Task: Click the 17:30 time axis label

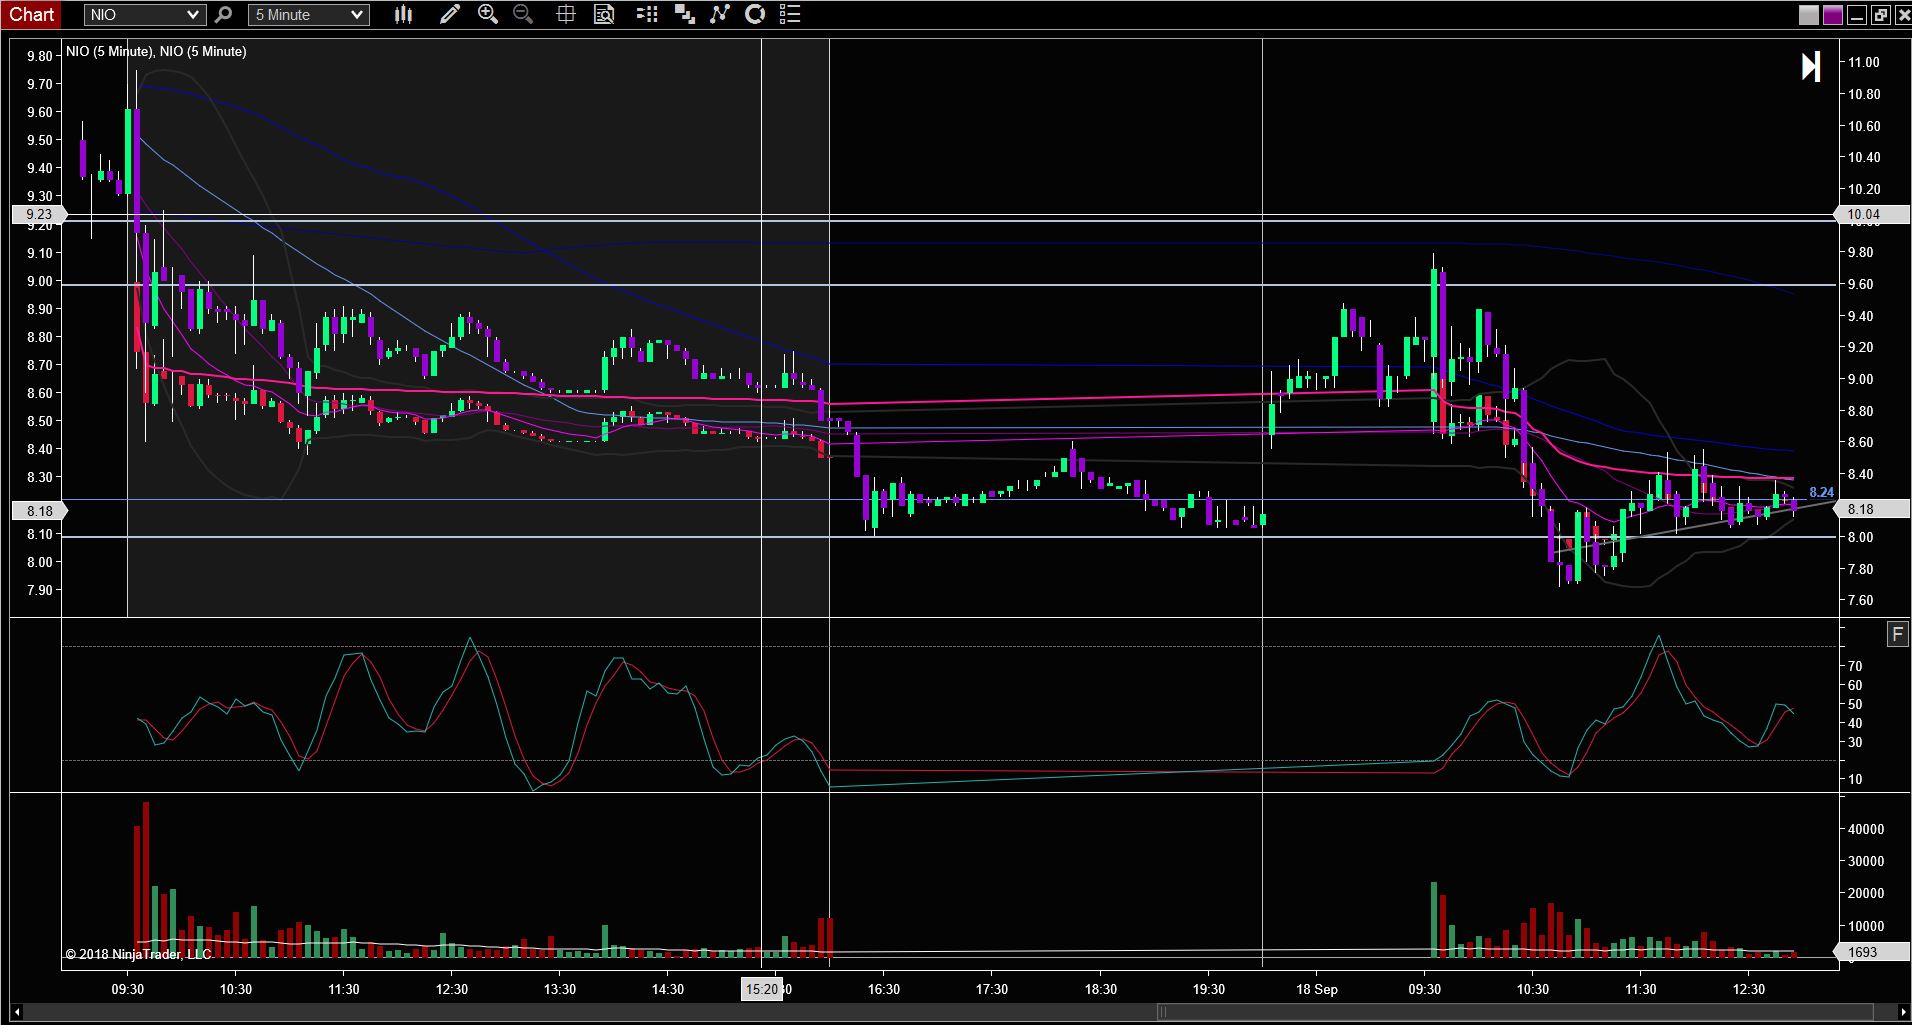Action: [992, 989]
